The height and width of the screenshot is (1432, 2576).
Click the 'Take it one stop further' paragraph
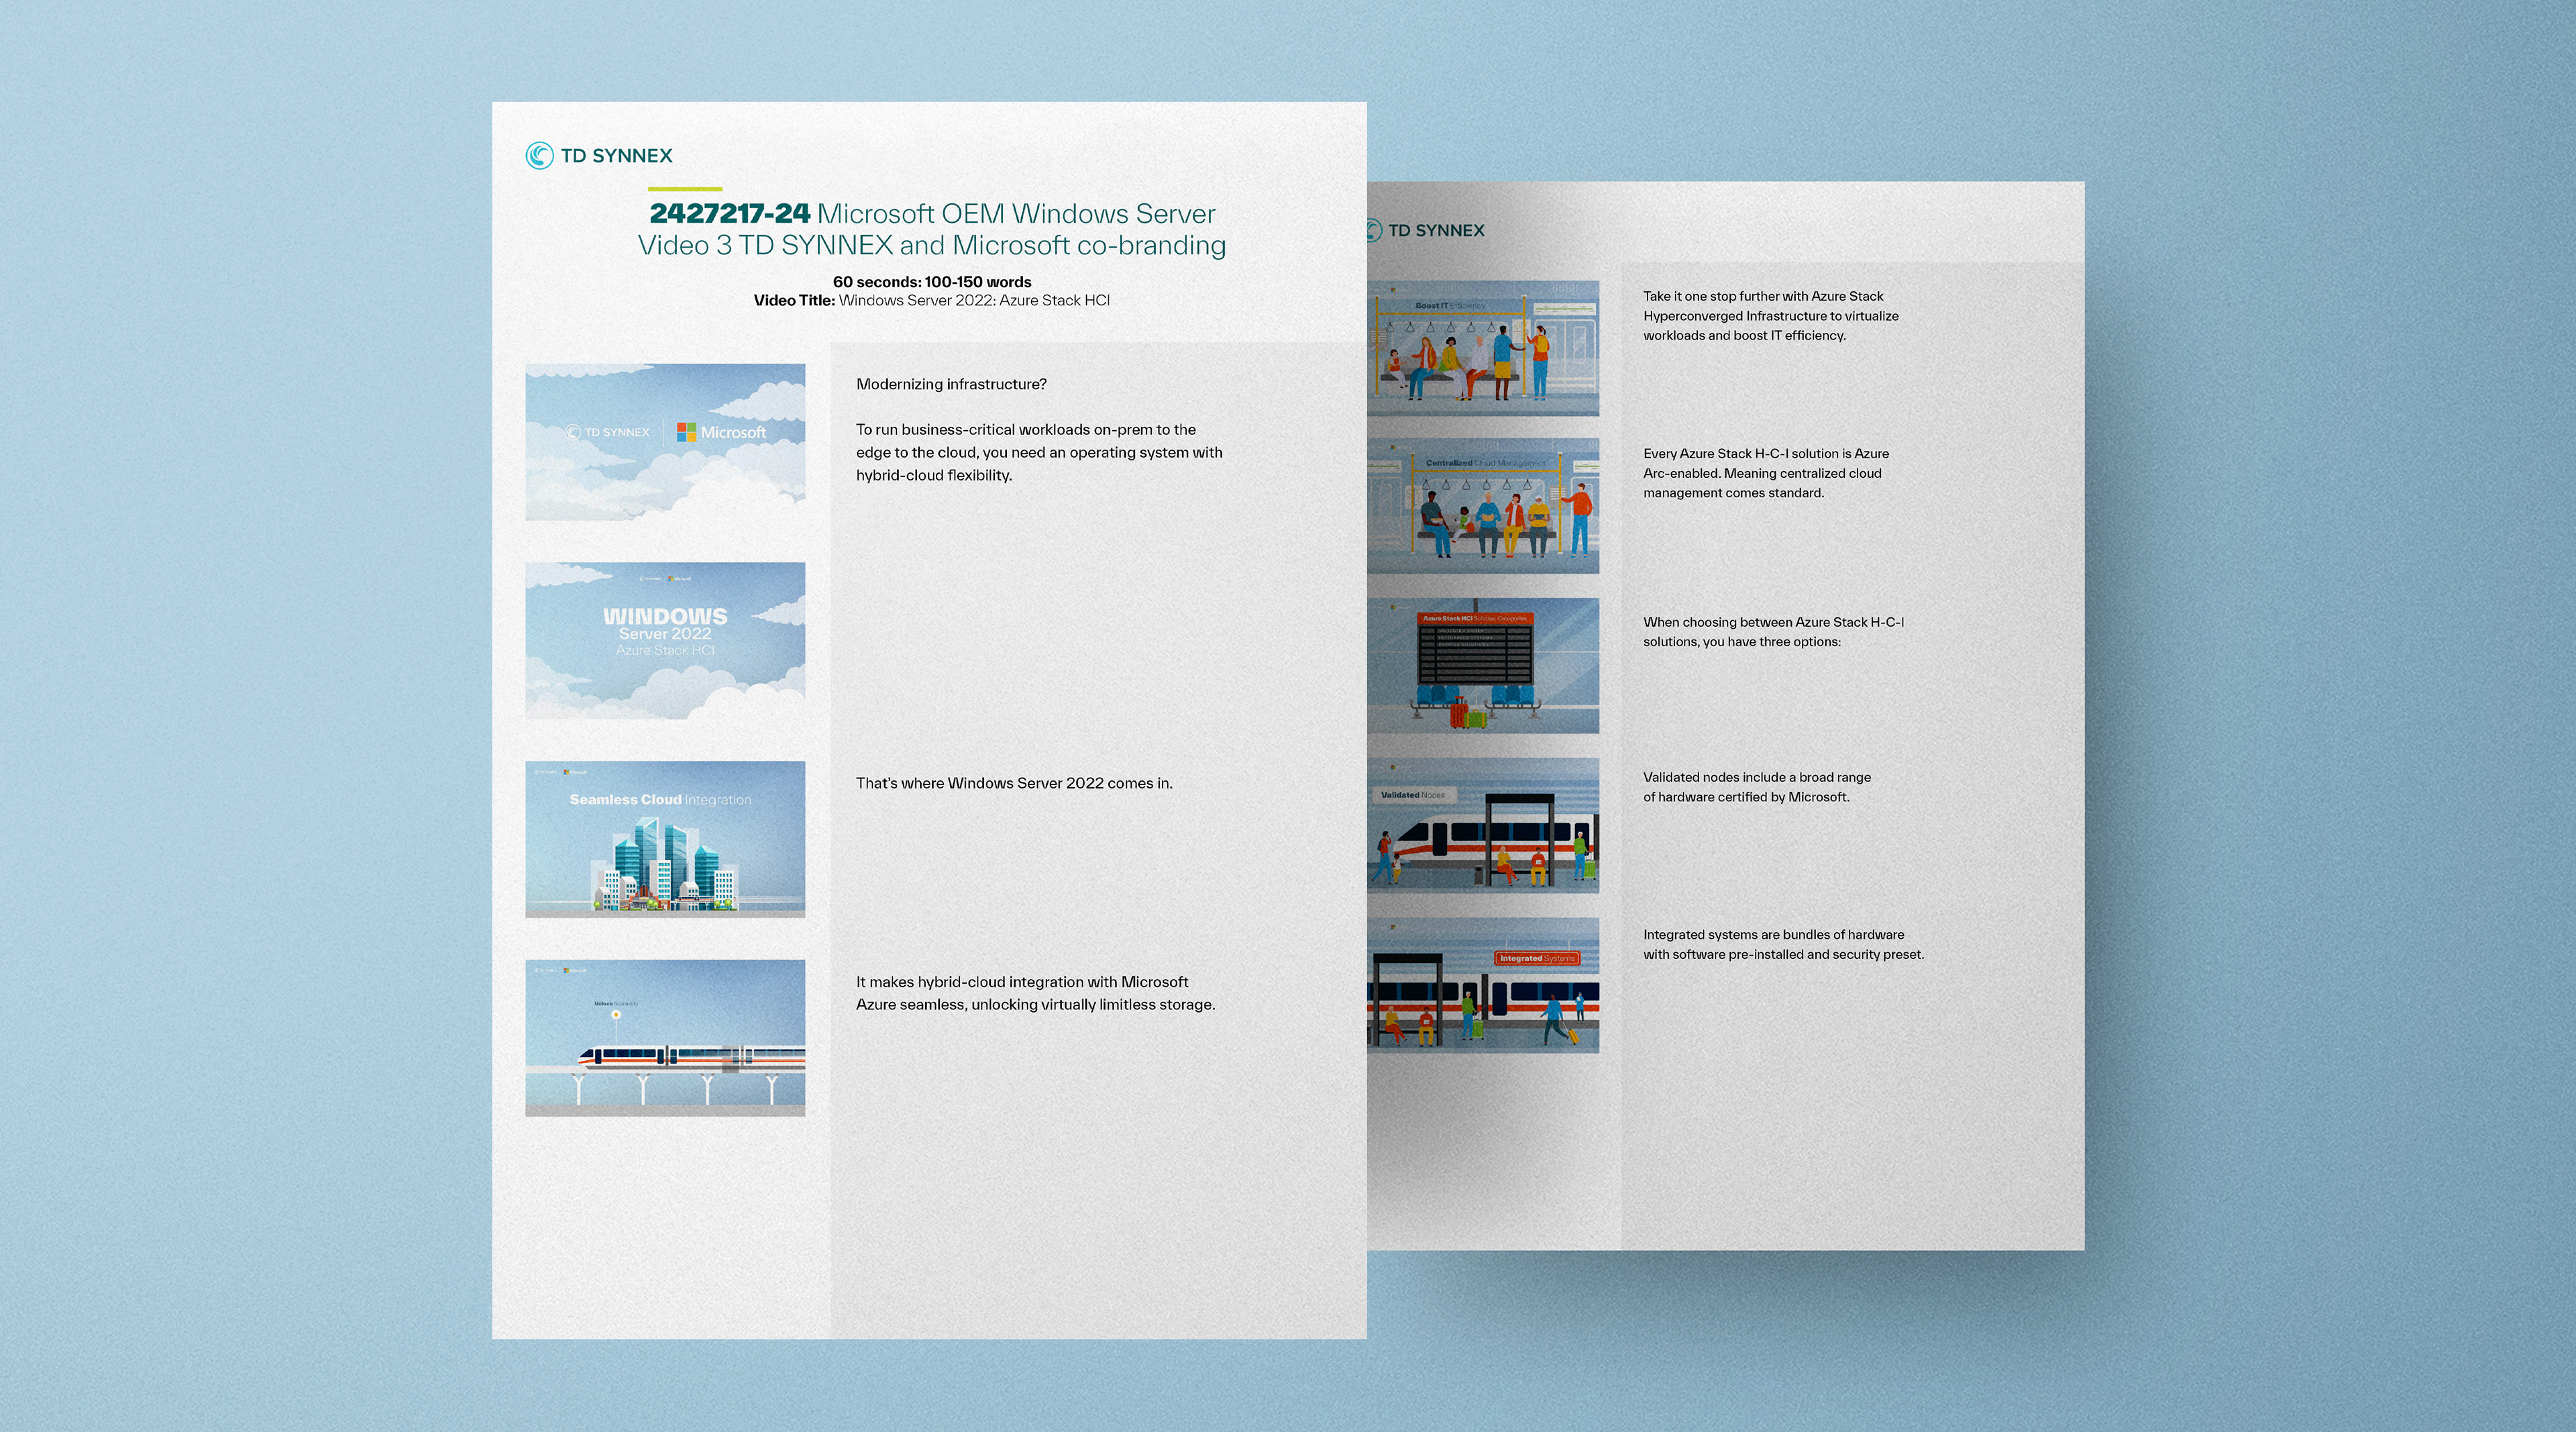pyautogui.click(x=1770, y=315)
